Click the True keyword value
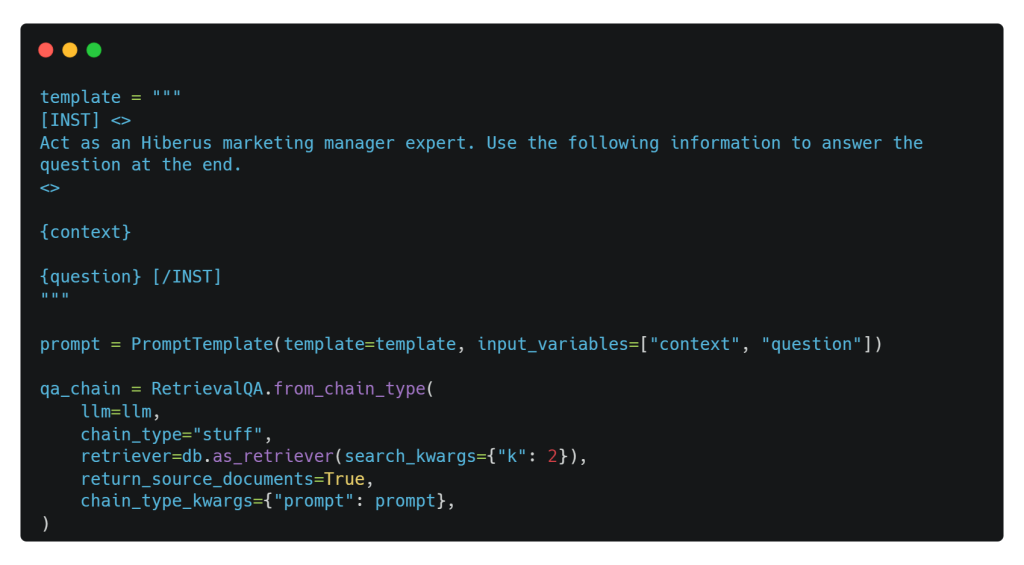Image resolution: width=1024 pixels, height=565 pixels. tap(344, 479)
